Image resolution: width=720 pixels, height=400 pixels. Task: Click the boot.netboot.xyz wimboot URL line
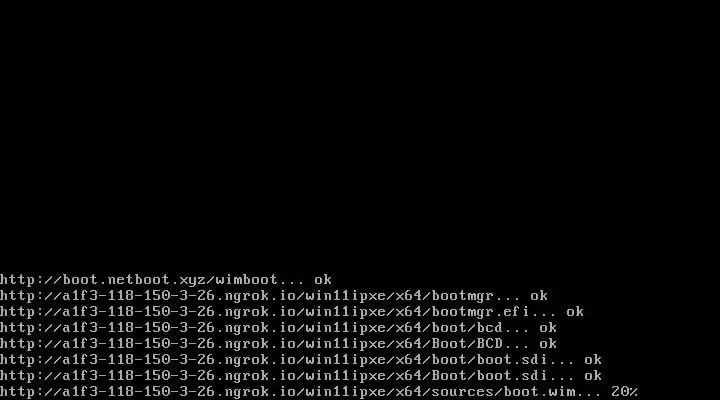[139, 280]
